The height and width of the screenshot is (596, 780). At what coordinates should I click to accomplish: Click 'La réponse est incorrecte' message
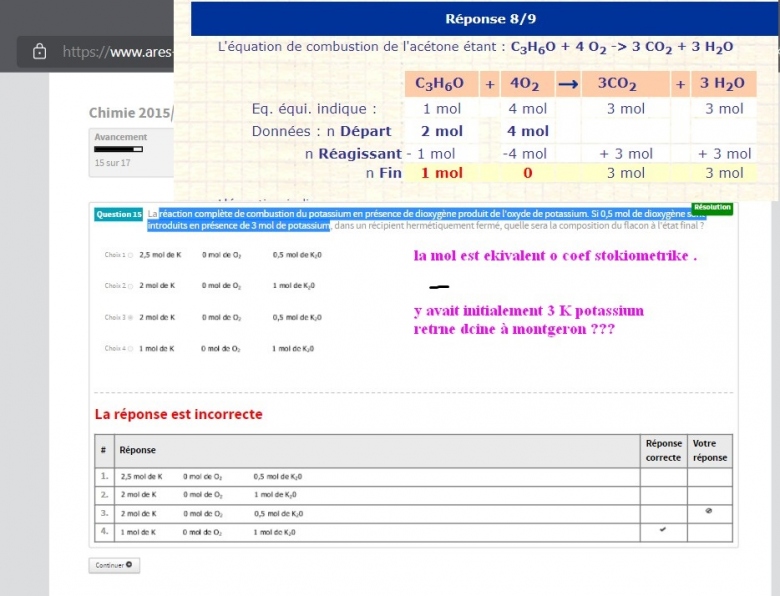(179, 414)
